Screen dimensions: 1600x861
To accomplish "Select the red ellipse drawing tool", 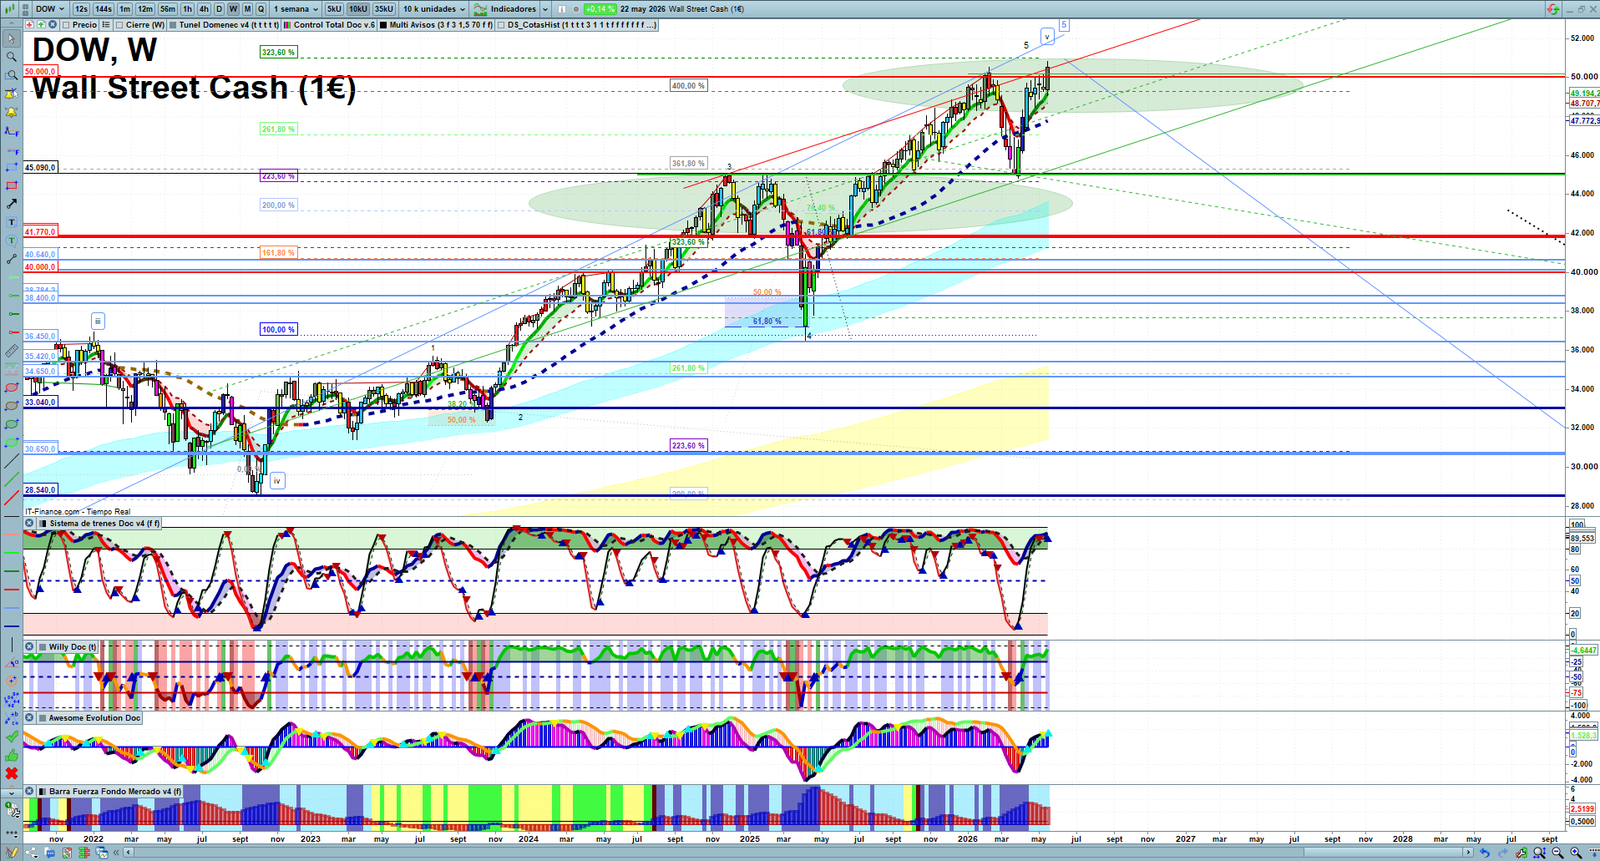I will [x=12, y=387].
